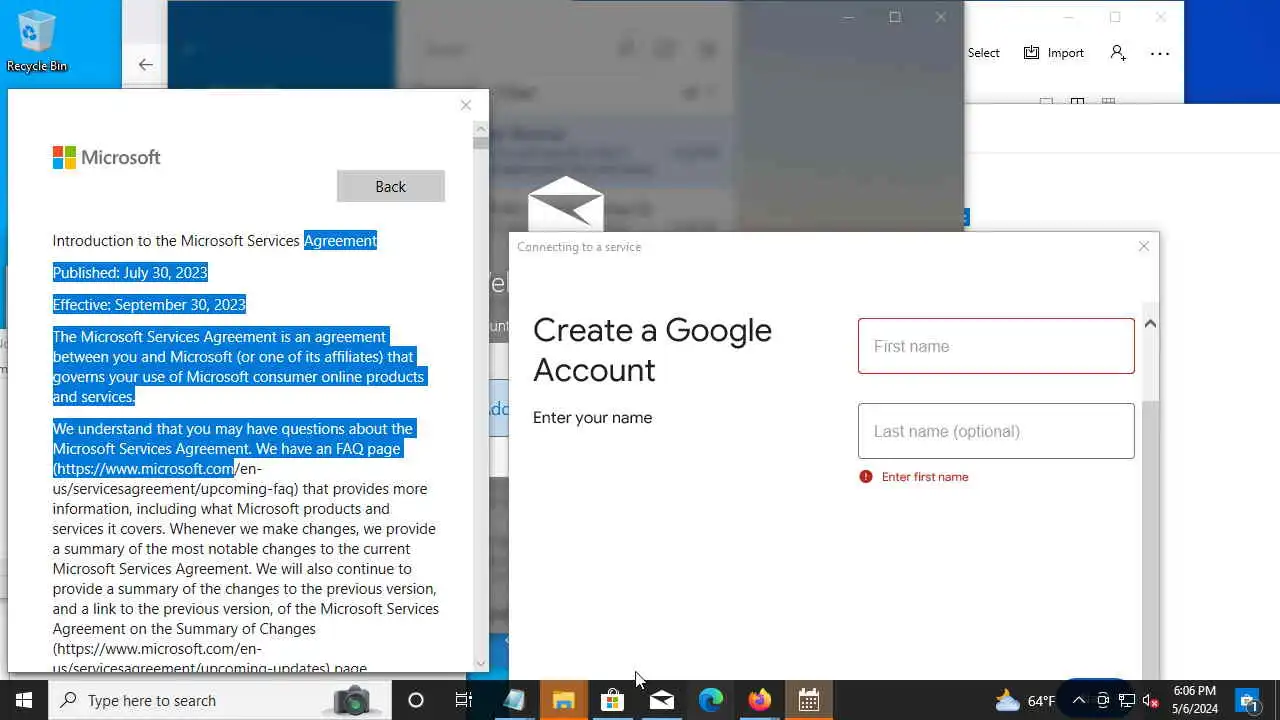This screenshot has width=1280, height=720.
Task: Click 'Effective: September 30, 2023' text
Action: pos(149,304)
